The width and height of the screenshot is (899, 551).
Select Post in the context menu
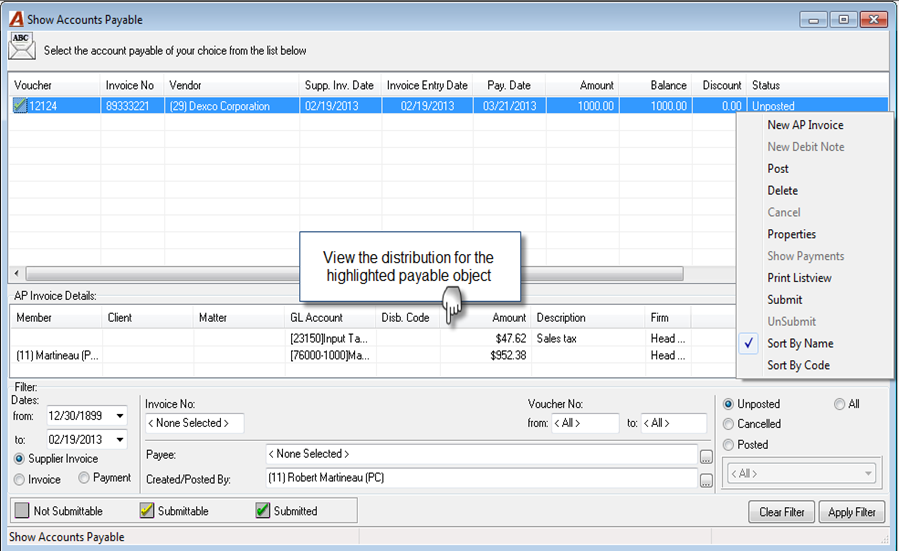pos(777,169)
